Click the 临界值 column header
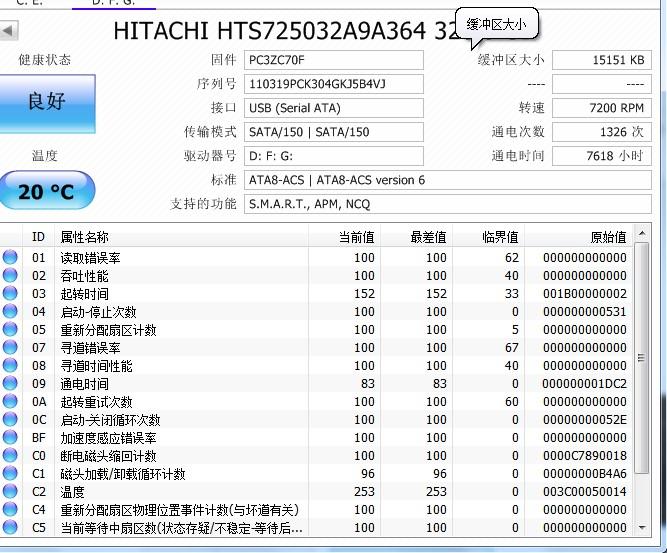This screenshot has width=667, height=553. tap(488, 237)
